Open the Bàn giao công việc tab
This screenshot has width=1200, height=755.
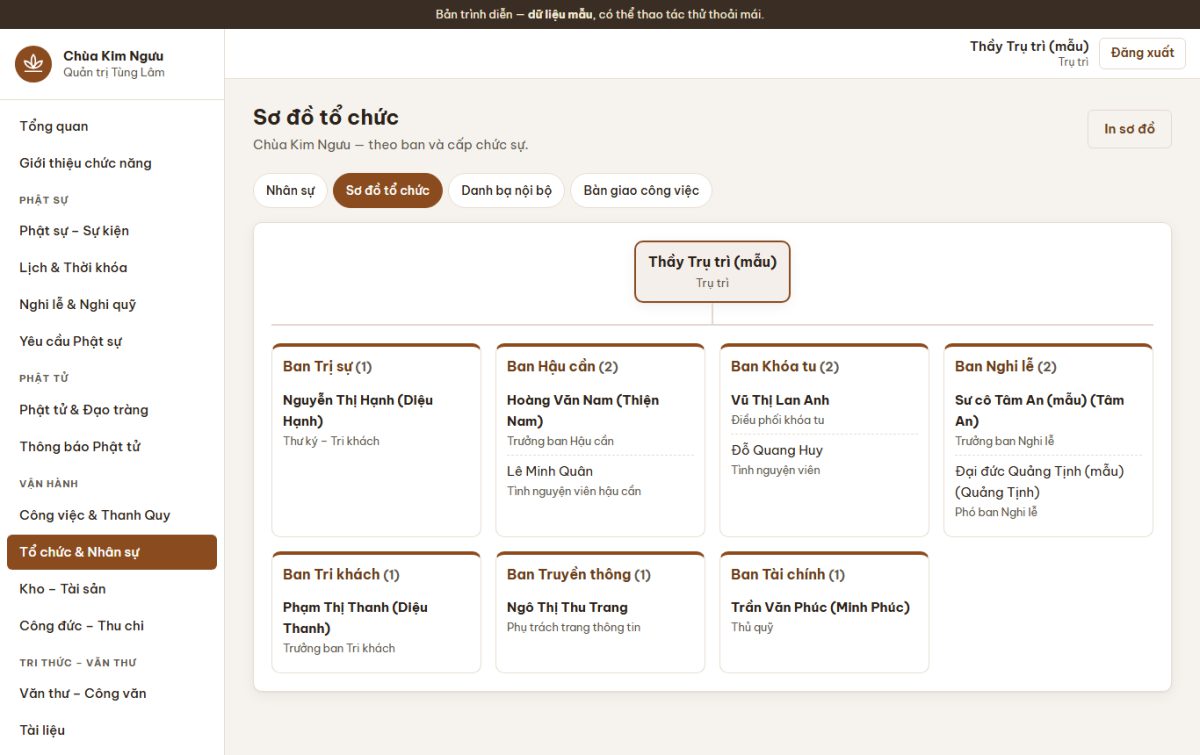pos(641,190)
